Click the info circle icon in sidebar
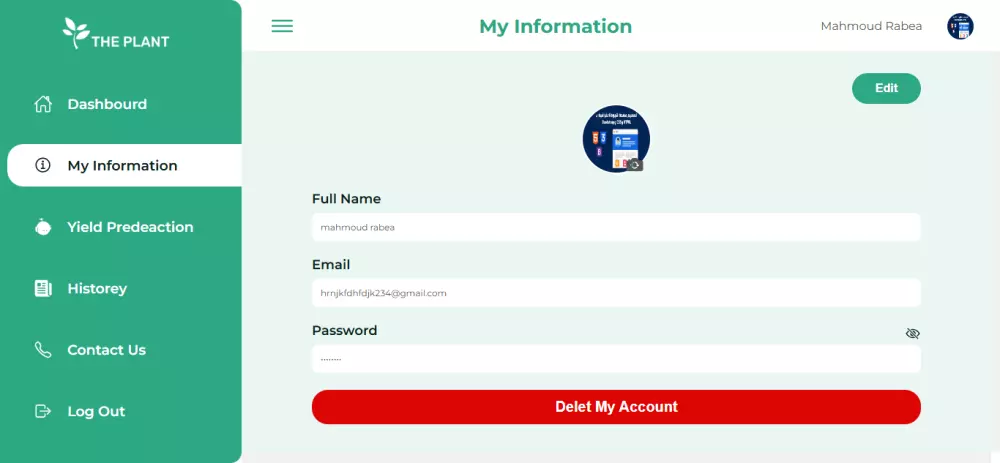 tap(43, 165)
